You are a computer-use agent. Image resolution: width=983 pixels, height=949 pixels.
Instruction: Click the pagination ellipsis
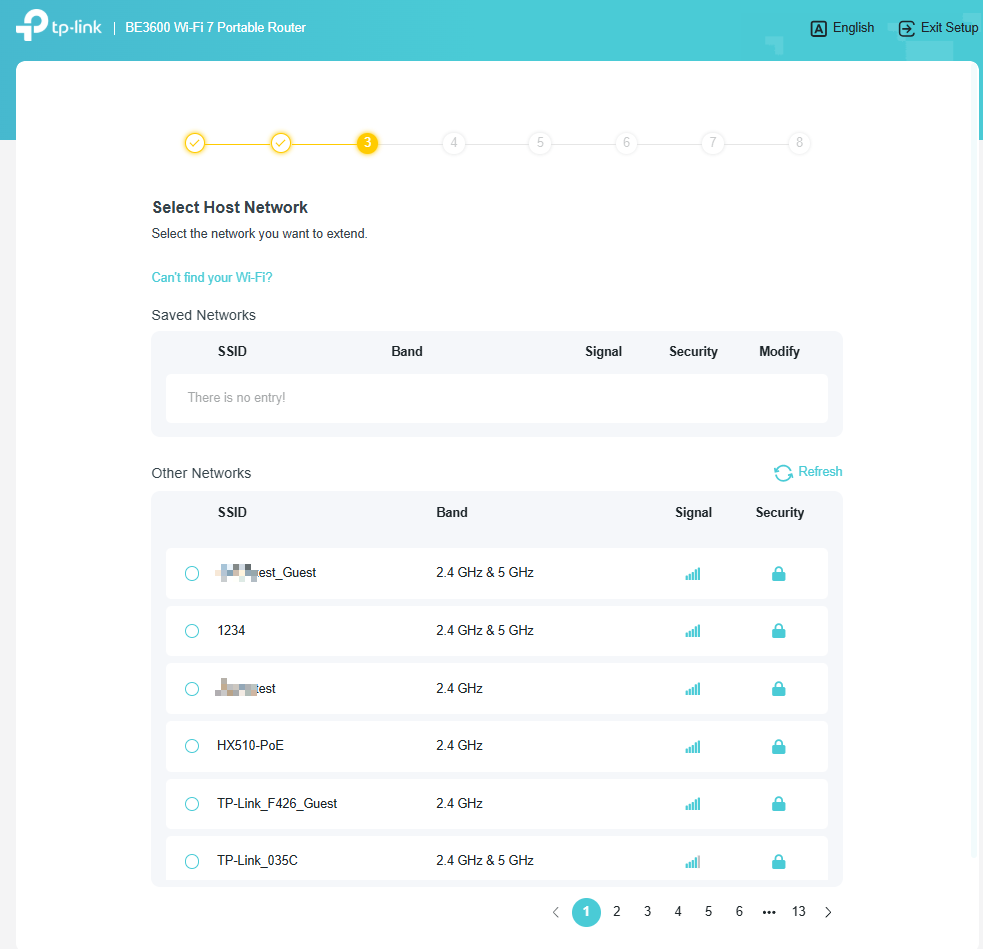(x=769, y=911)
